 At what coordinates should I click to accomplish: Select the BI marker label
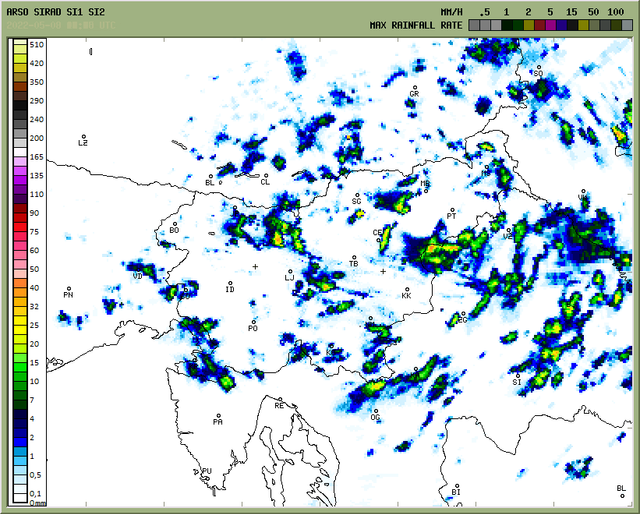click(x=456, y=492)
